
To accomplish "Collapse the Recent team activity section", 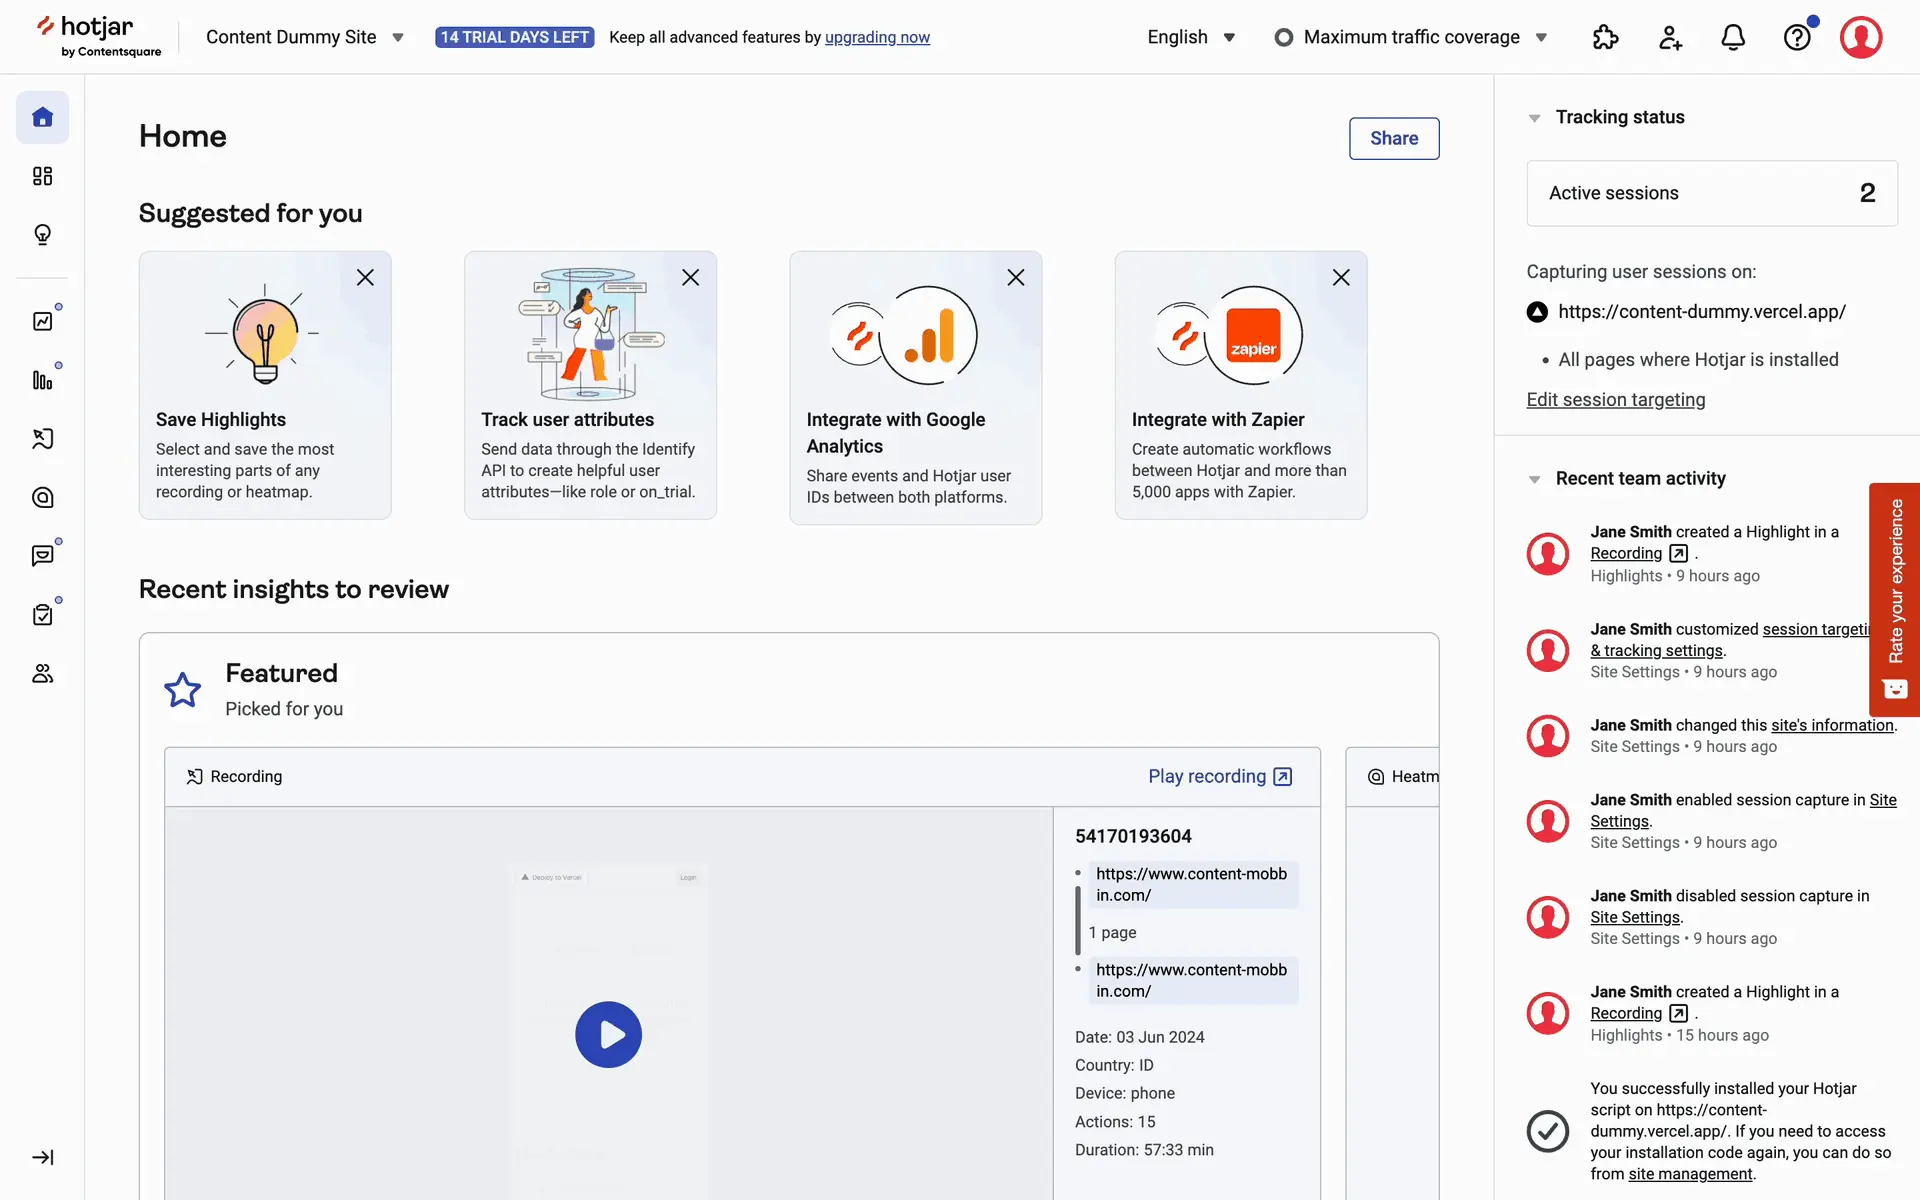I will 1534,479.
